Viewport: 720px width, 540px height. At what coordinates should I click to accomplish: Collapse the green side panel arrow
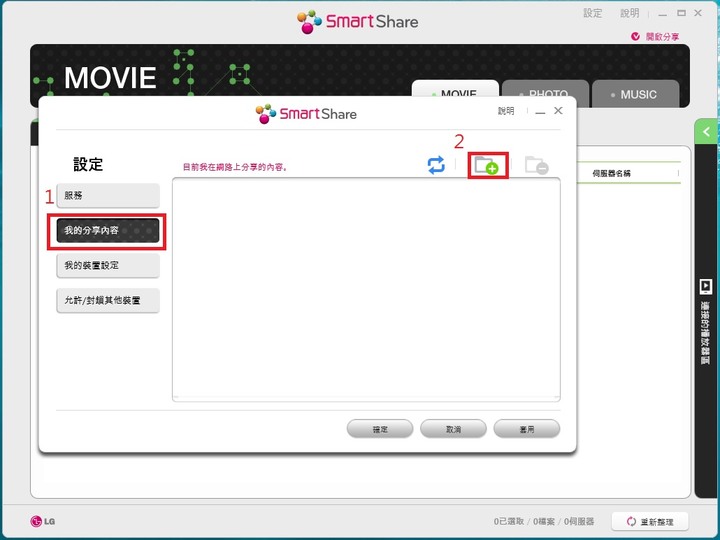click(706, 132)
